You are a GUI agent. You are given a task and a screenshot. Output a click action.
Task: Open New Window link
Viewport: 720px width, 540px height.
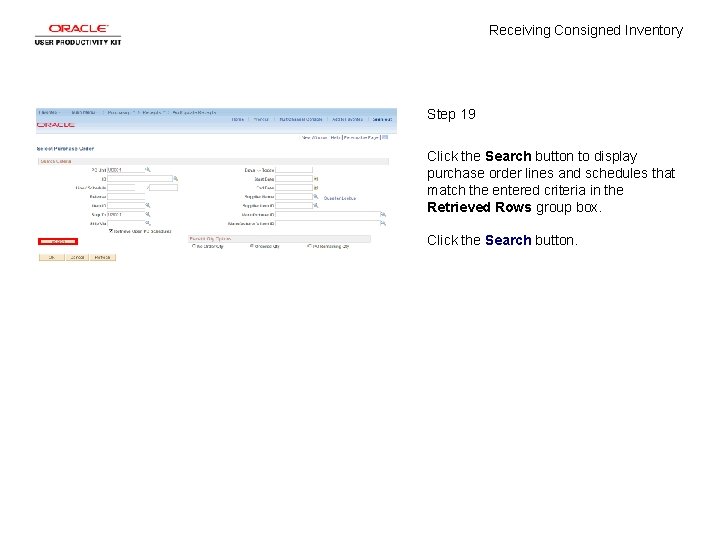coord(314,137)
